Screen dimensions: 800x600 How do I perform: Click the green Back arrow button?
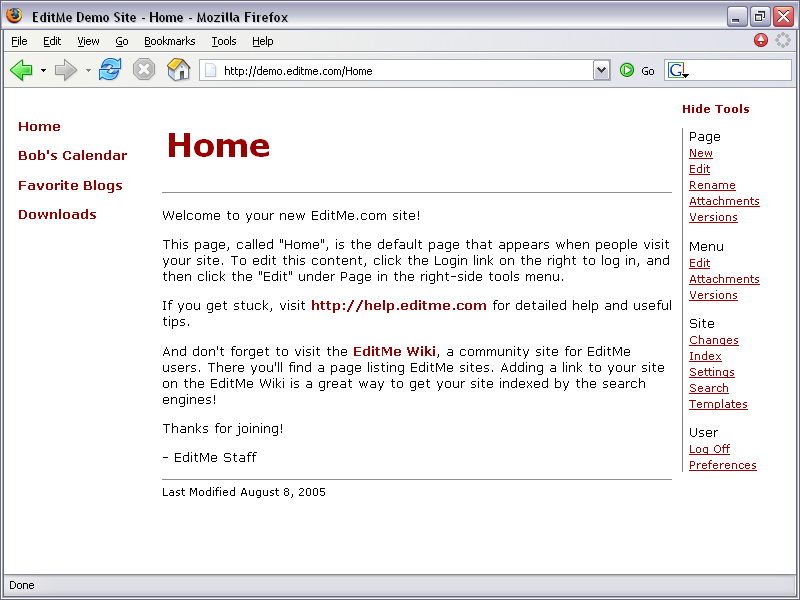pyautogui.click(x=21, y=70)
